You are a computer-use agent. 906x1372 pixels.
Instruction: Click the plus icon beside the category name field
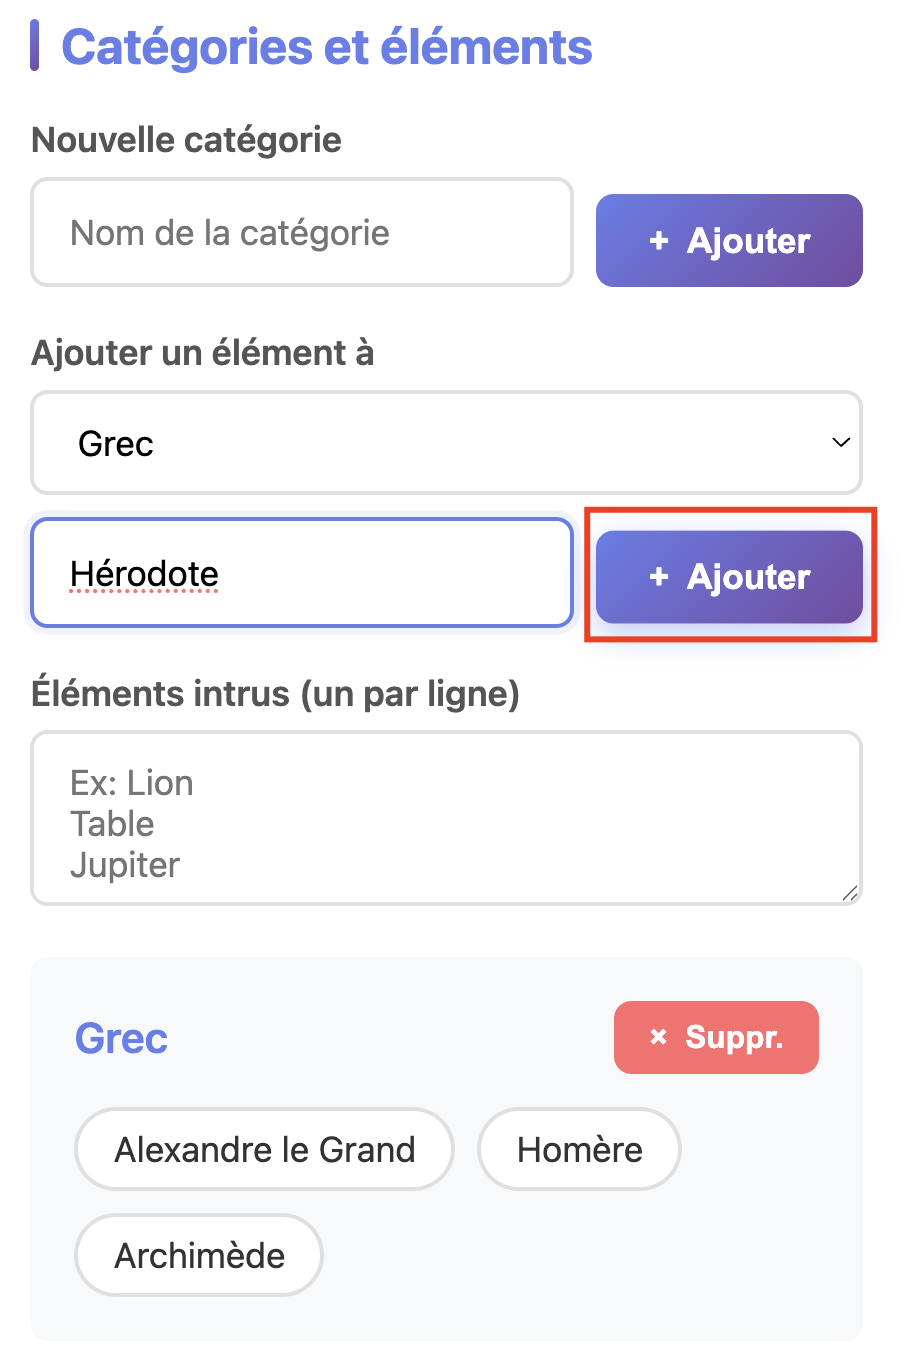(658, 241)
